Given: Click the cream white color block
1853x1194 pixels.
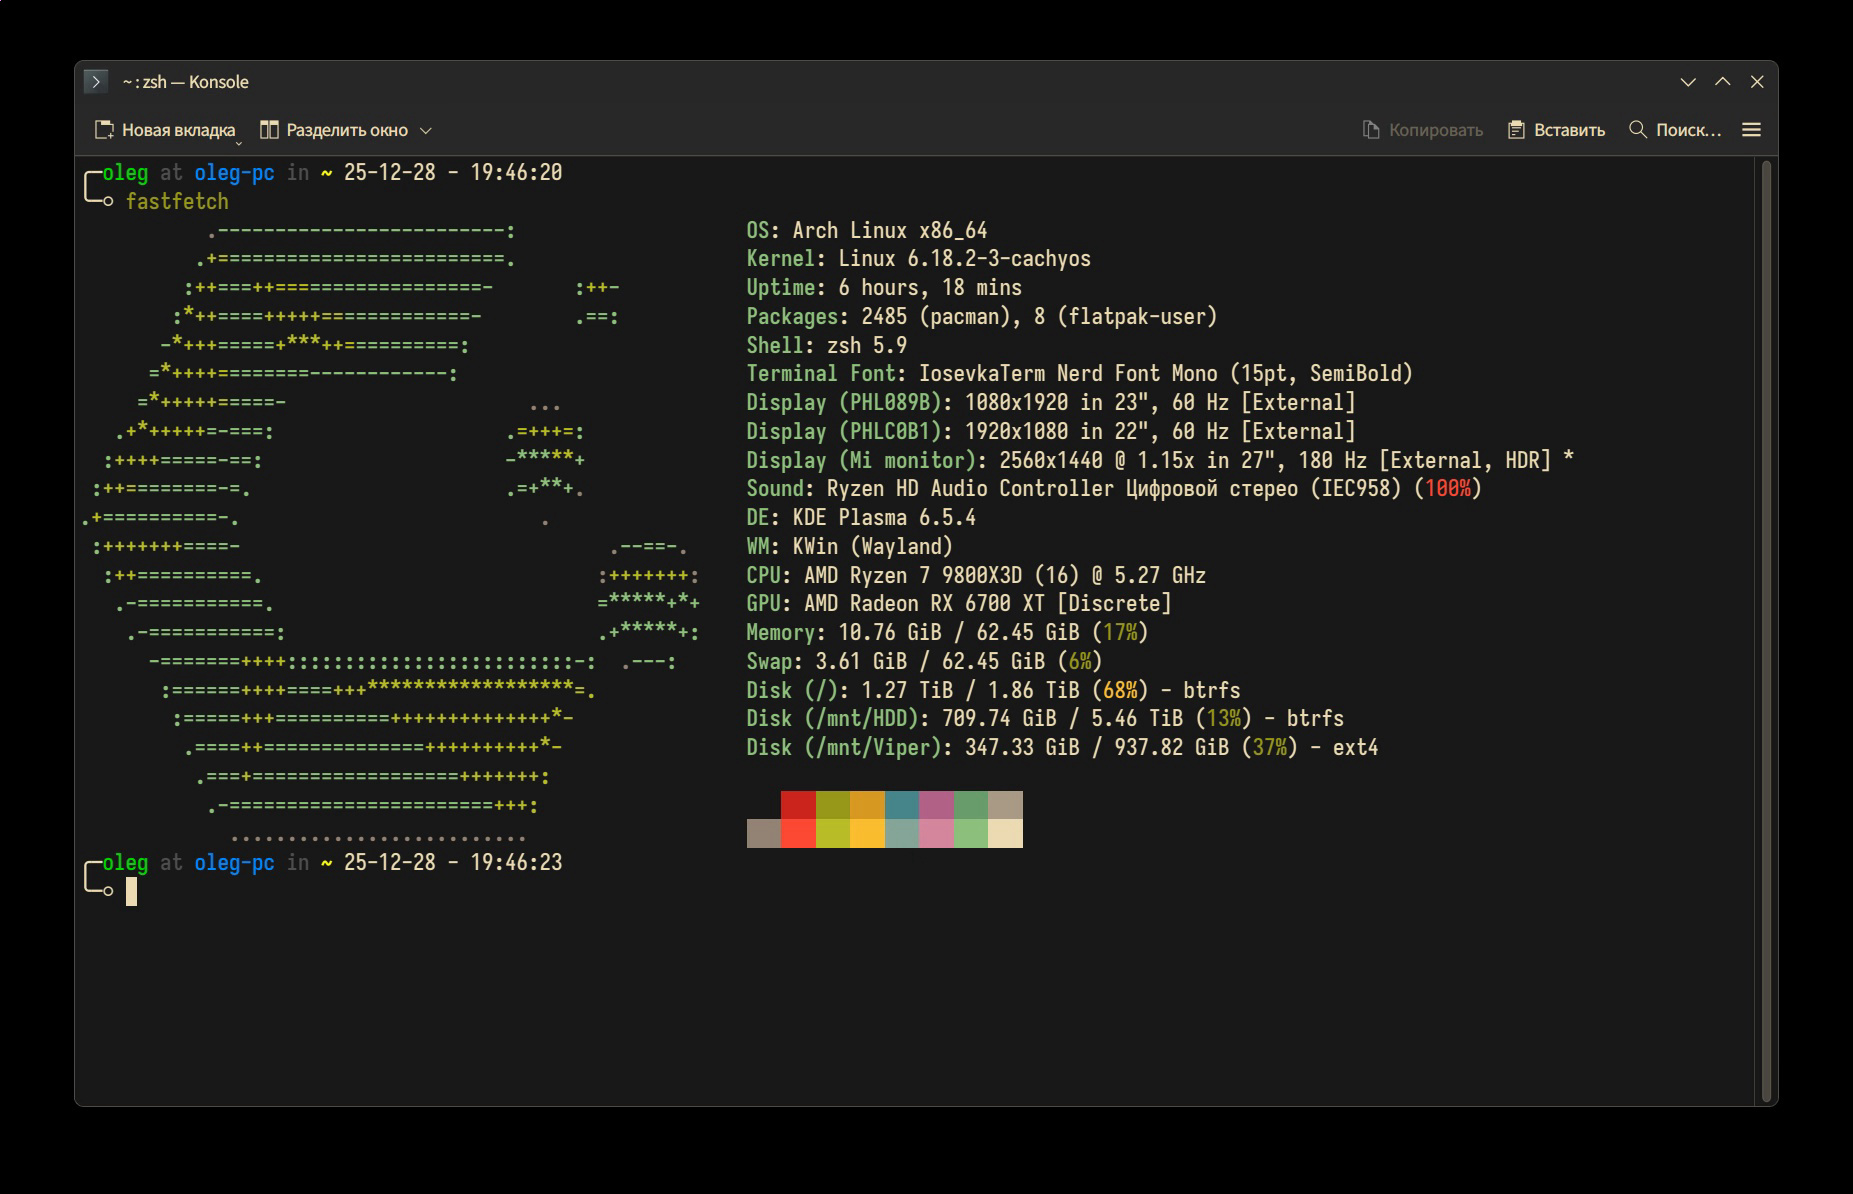Looking at the screenshot, I should 1005,833.
